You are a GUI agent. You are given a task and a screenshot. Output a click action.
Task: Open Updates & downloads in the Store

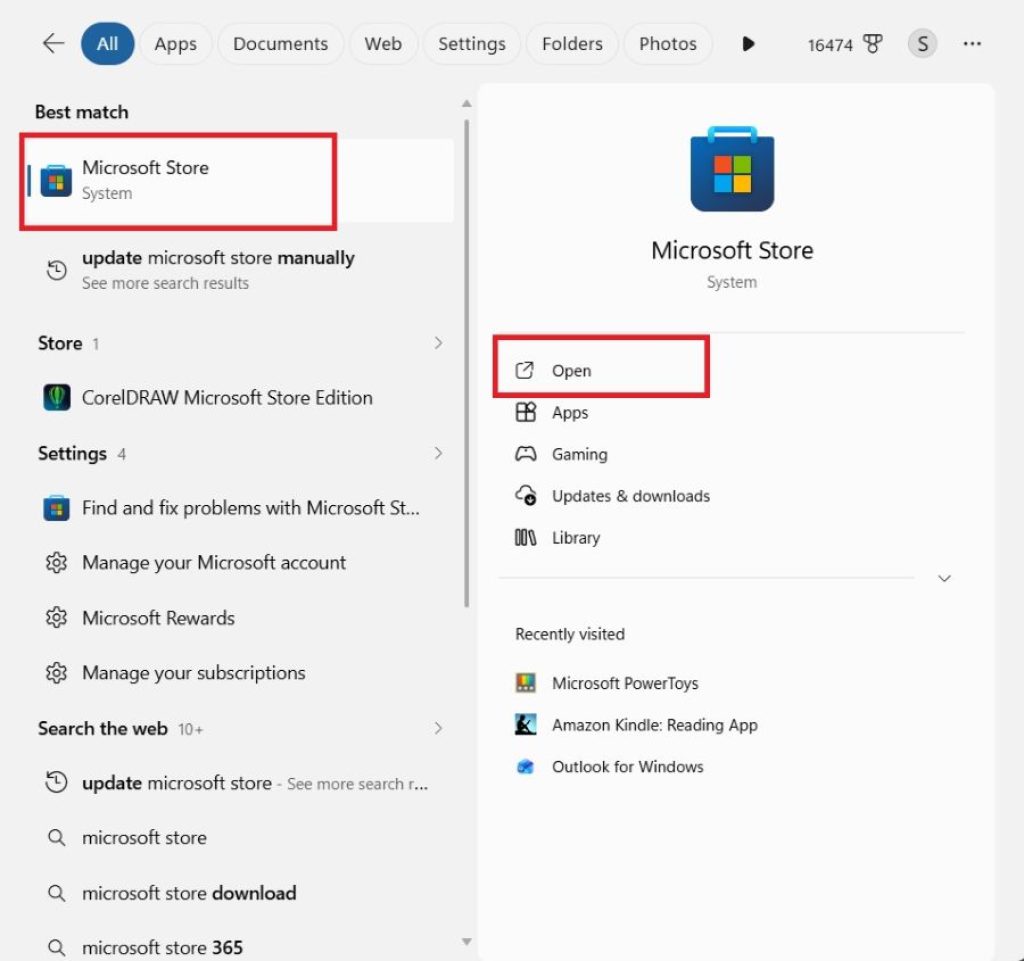630,496
